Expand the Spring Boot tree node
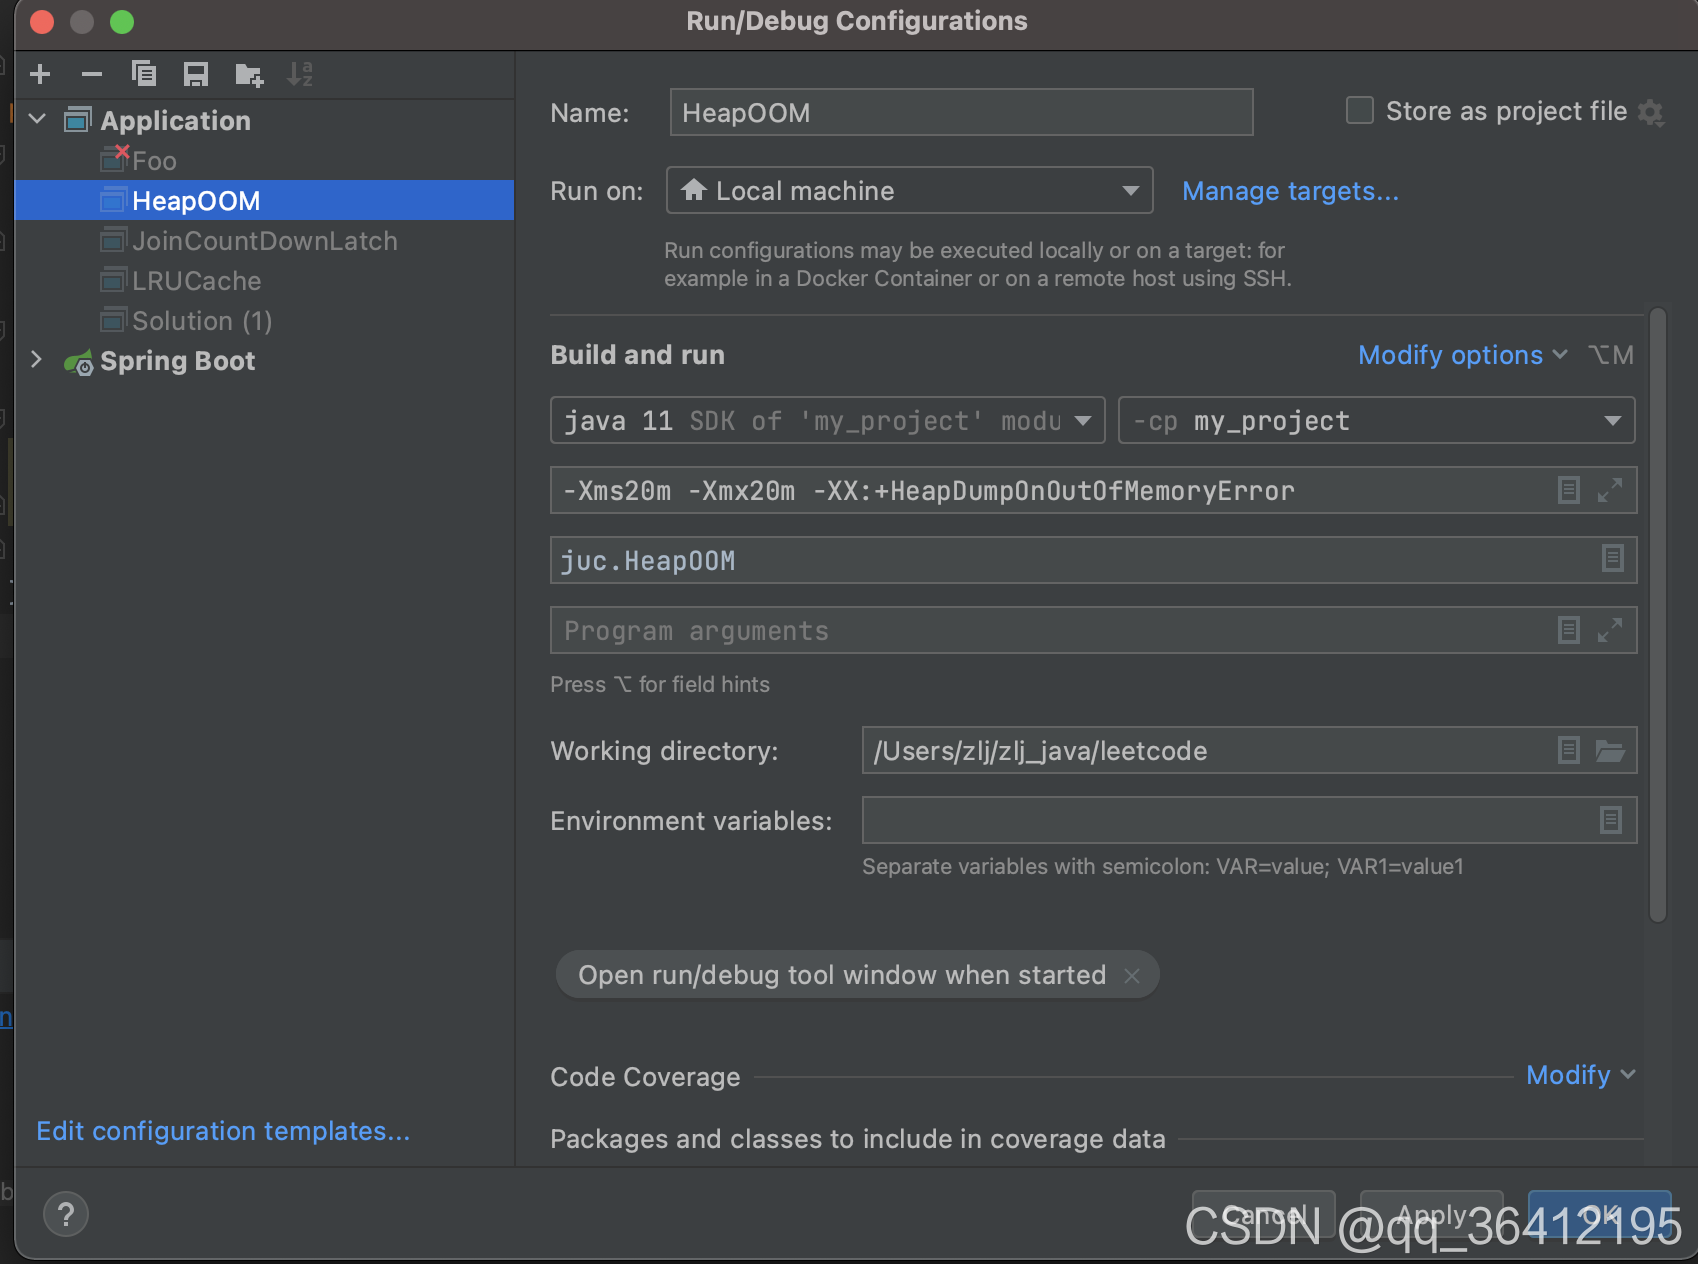This screenshot has width=1698, height=1264. pos(38,359)
